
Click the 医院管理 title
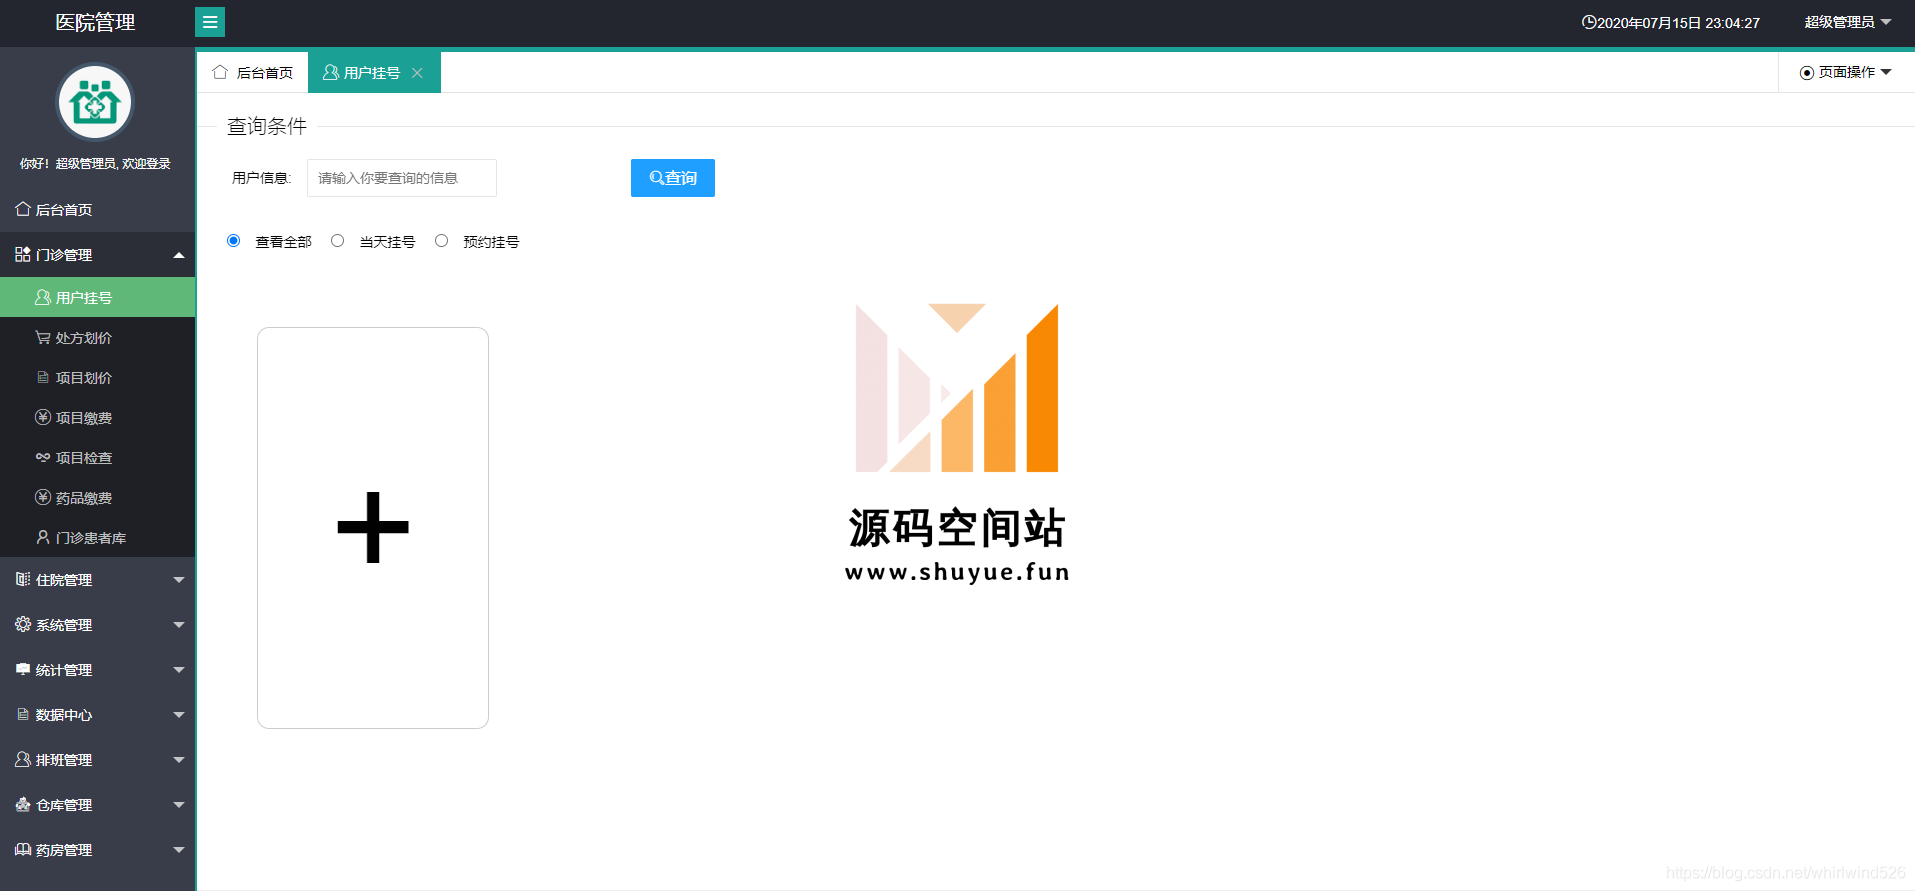(x=95, y=22)
